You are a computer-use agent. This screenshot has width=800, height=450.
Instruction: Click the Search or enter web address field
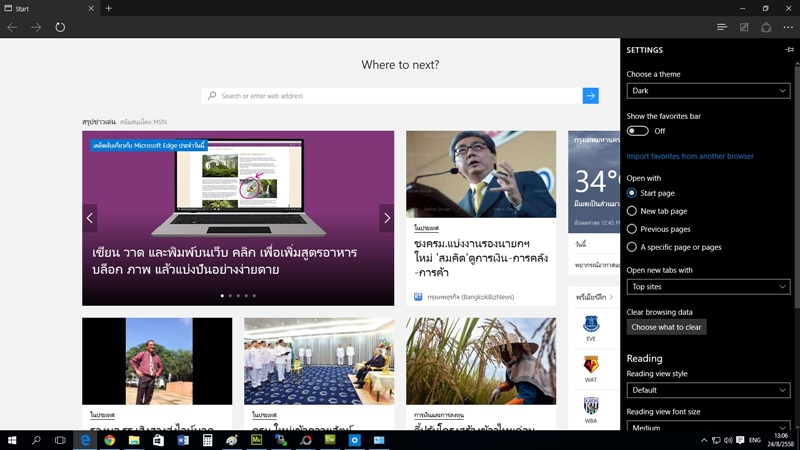(392, 95)
